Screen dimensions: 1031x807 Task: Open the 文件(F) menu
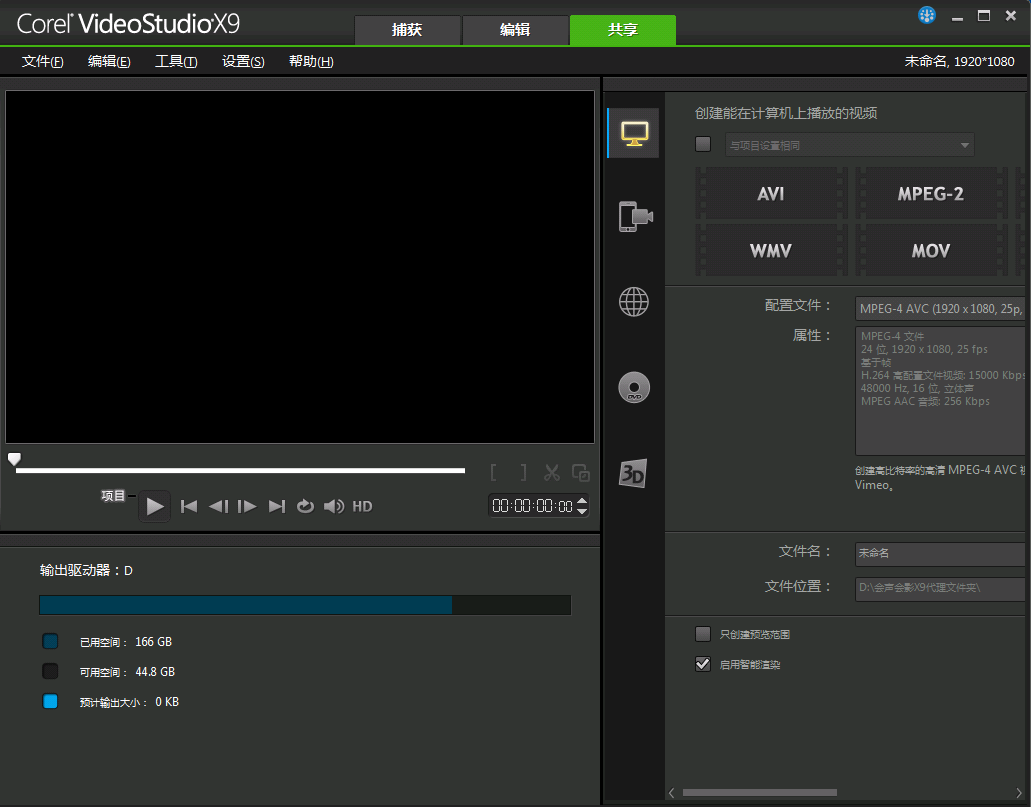point(43,61)
